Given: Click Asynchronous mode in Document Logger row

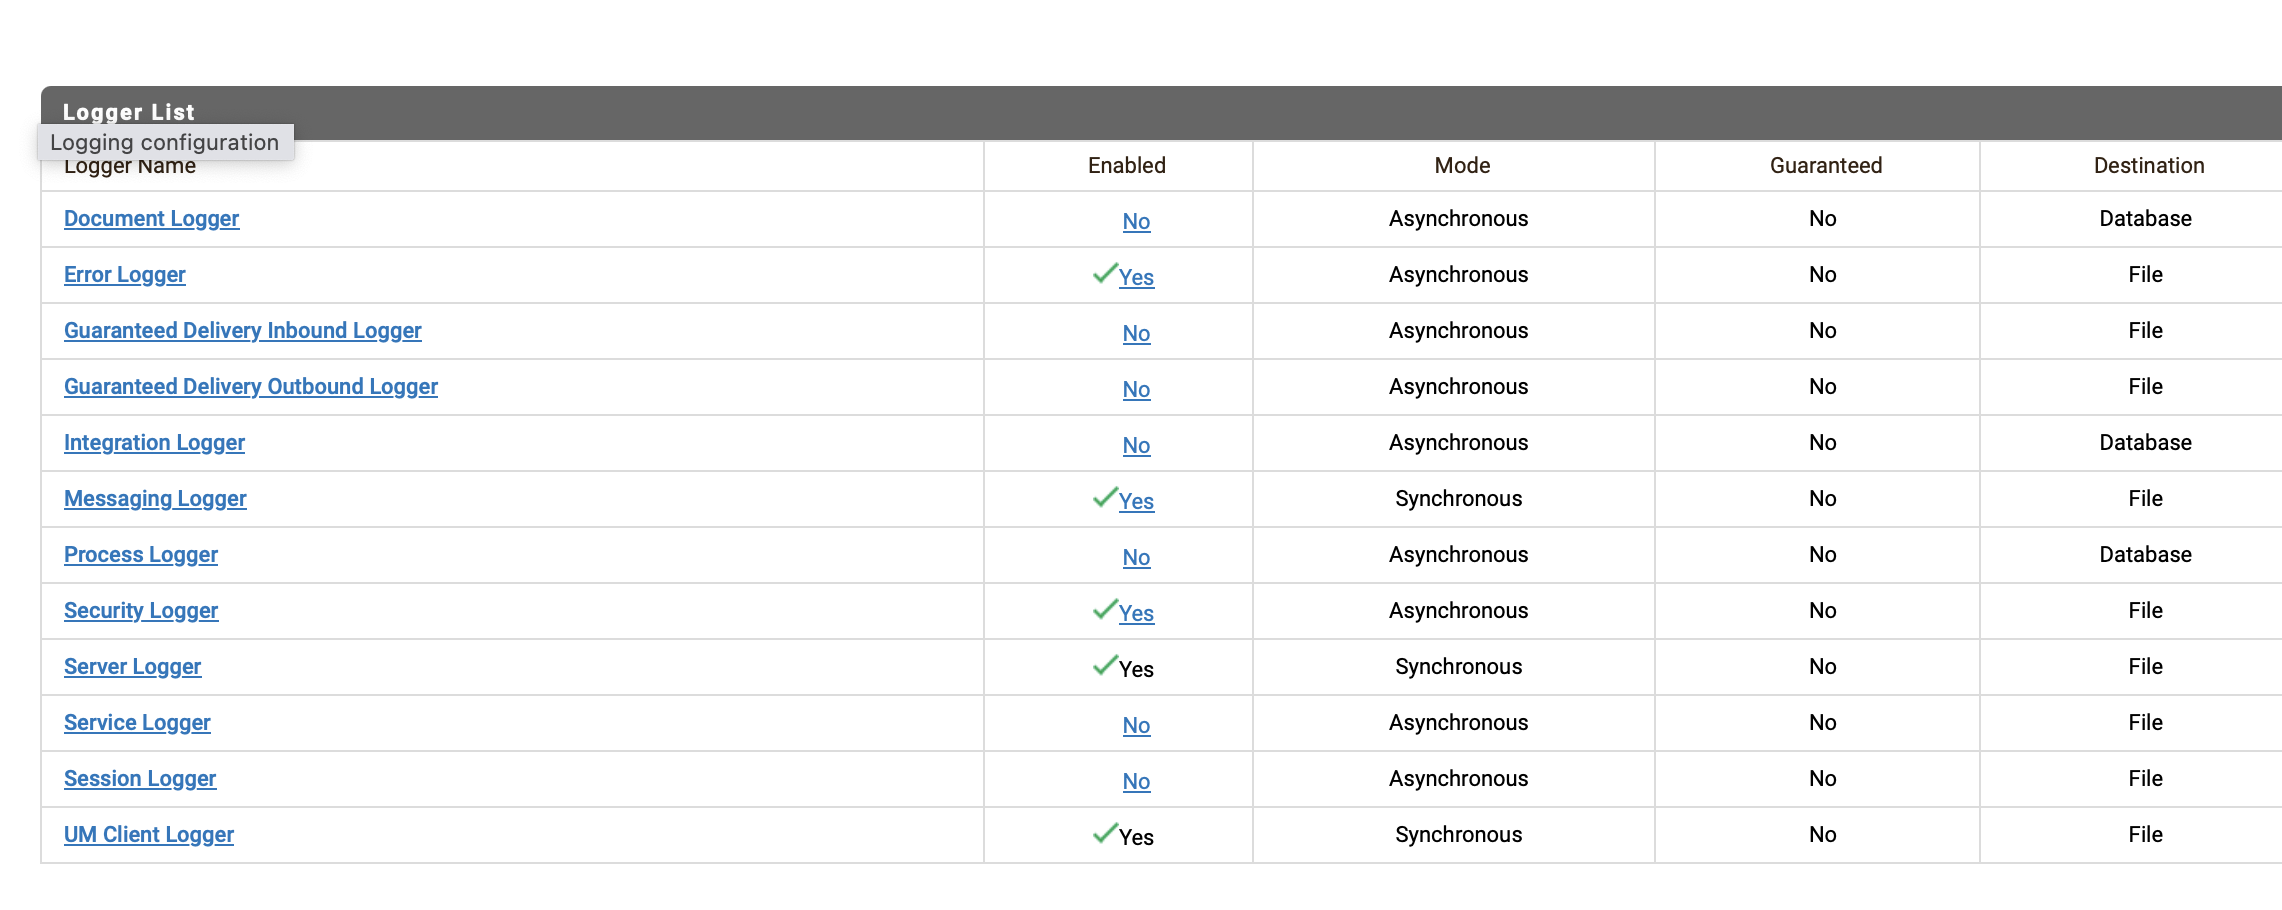Looking at the screenshot, I should click(x=1458, y=218).
